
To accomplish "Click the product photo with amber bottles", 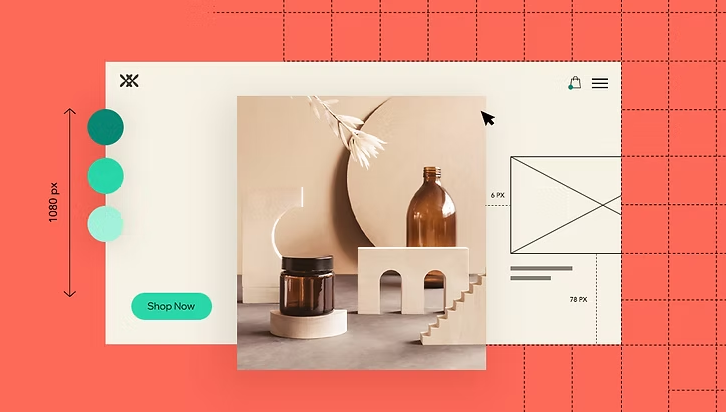I will pos(362,233).
